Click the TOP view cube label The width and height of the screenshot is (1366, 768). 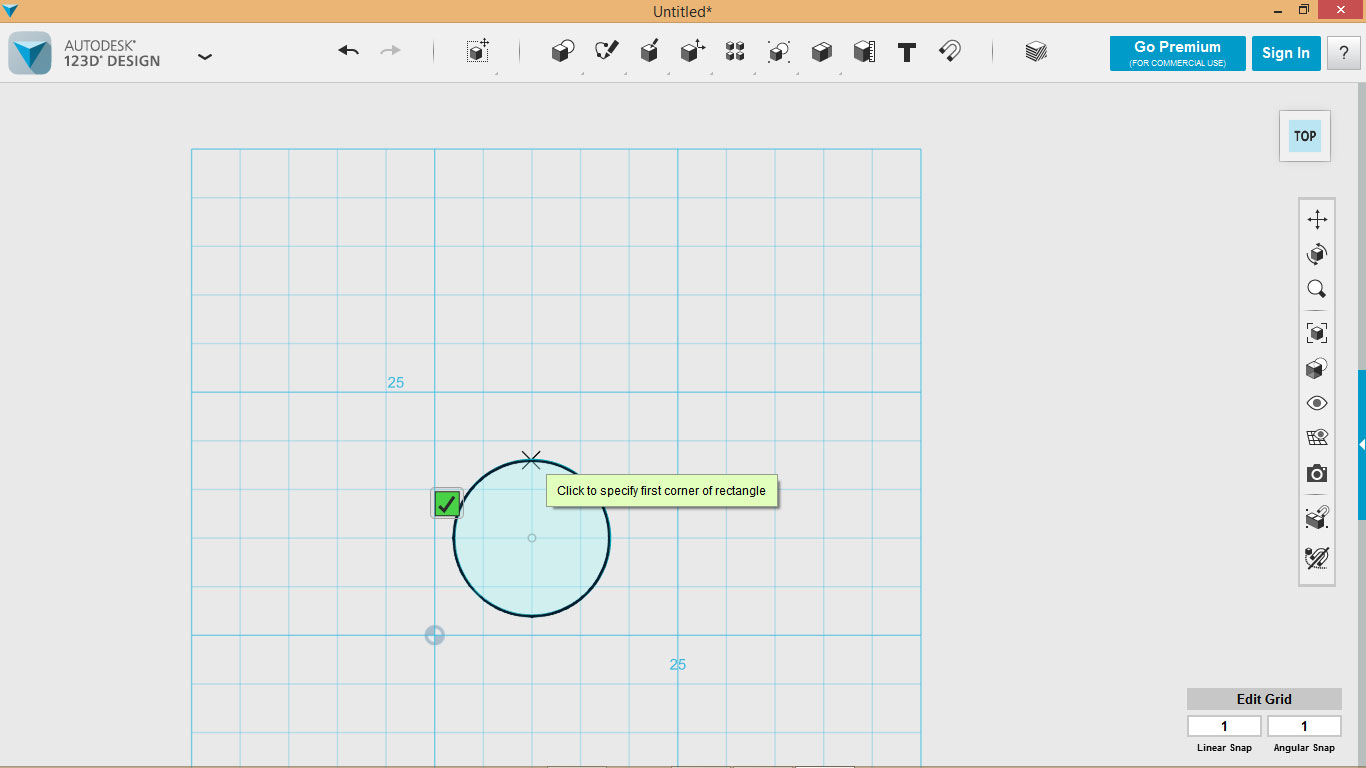coord(1304,136)
